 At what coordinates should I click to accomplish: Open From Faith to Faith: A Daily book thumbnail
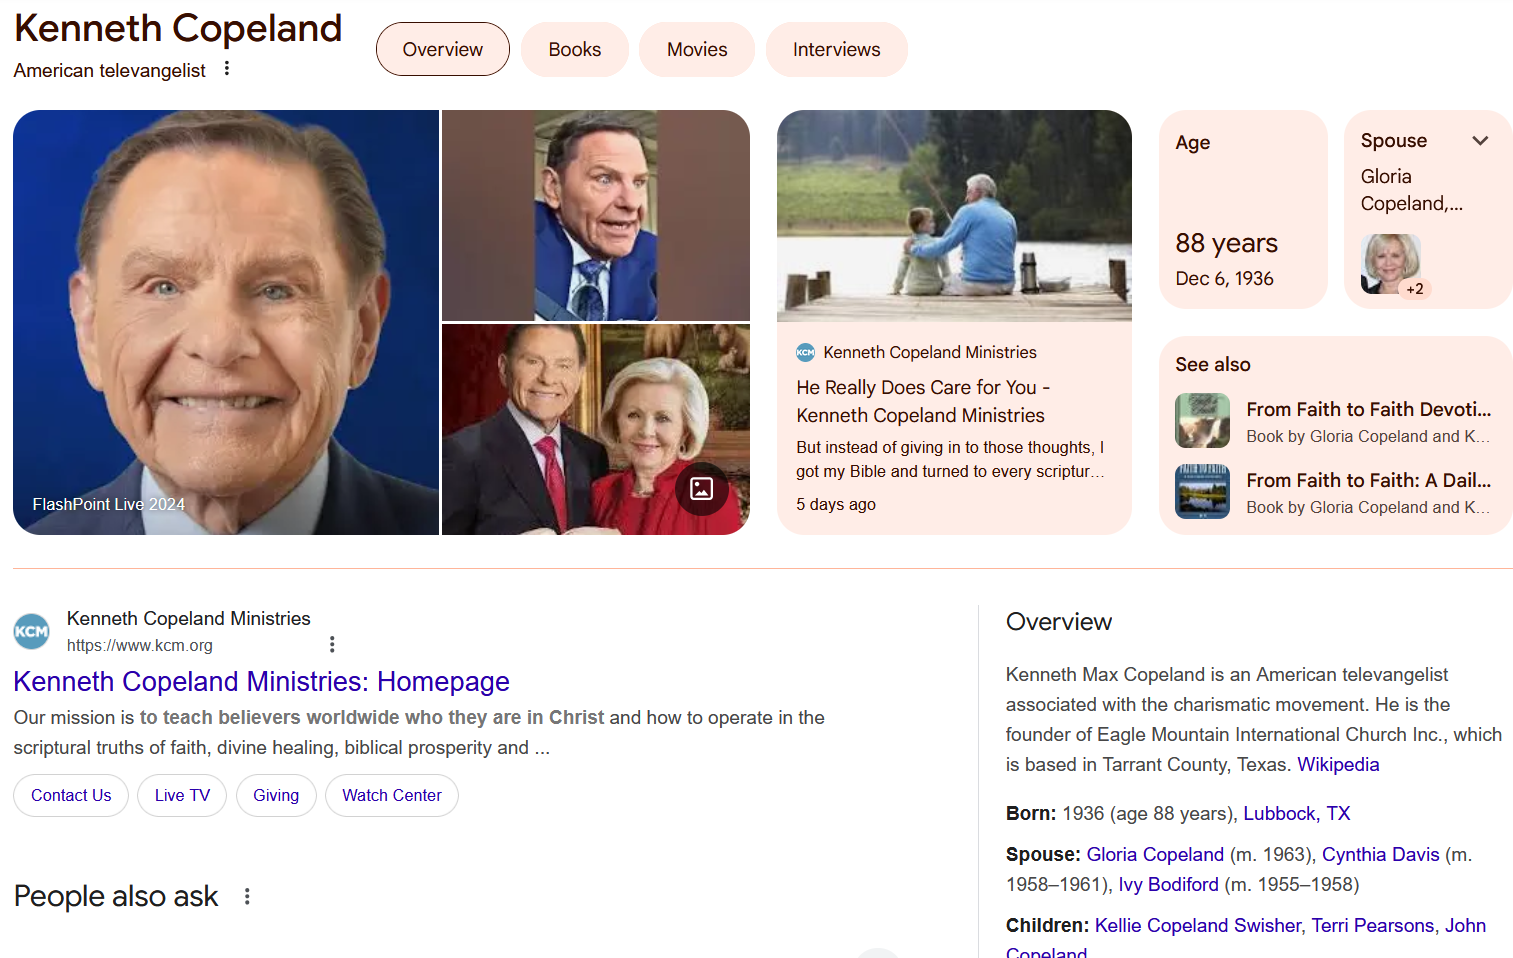tap(1202, 491)
